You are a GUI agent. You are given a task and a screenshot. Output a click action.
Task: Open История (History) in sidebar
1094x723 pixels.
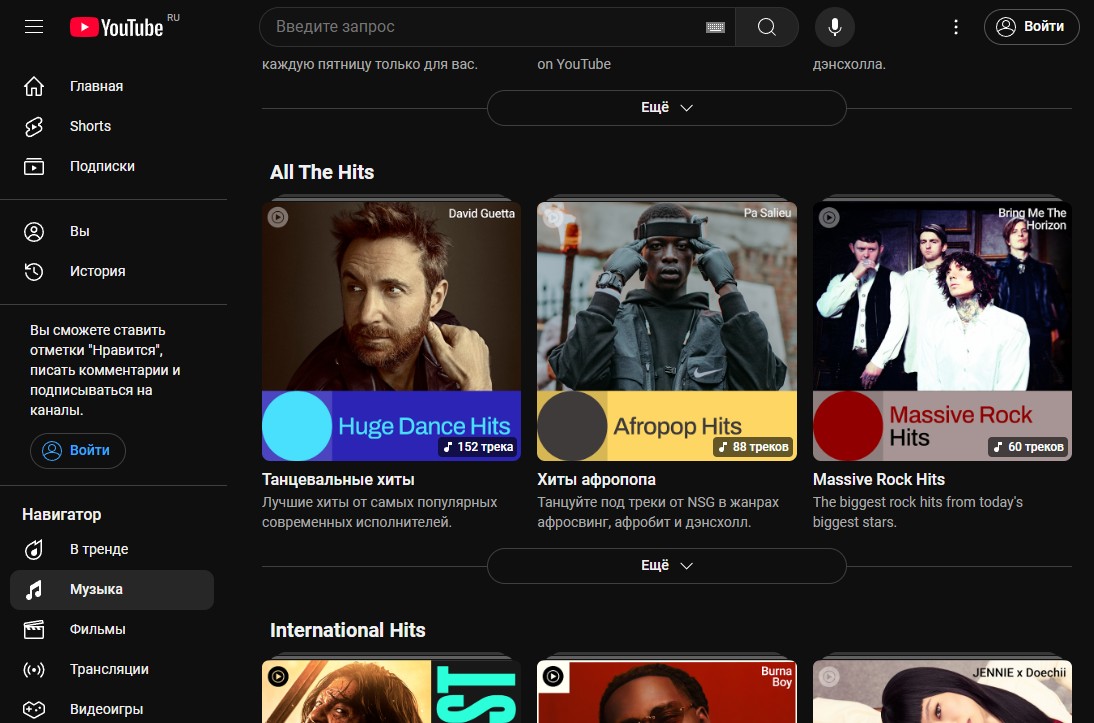coord(97,271)
